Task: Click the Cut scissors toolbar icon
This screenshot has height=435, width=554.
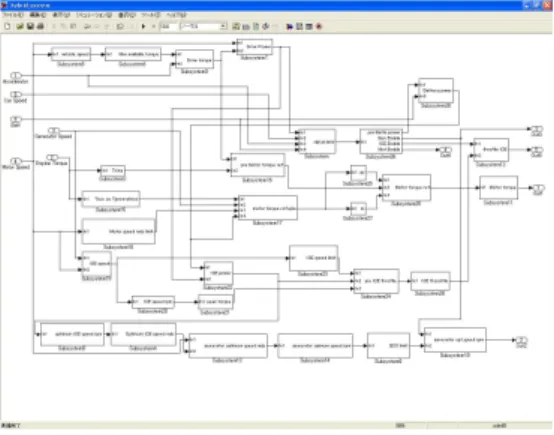Action: 54,27
